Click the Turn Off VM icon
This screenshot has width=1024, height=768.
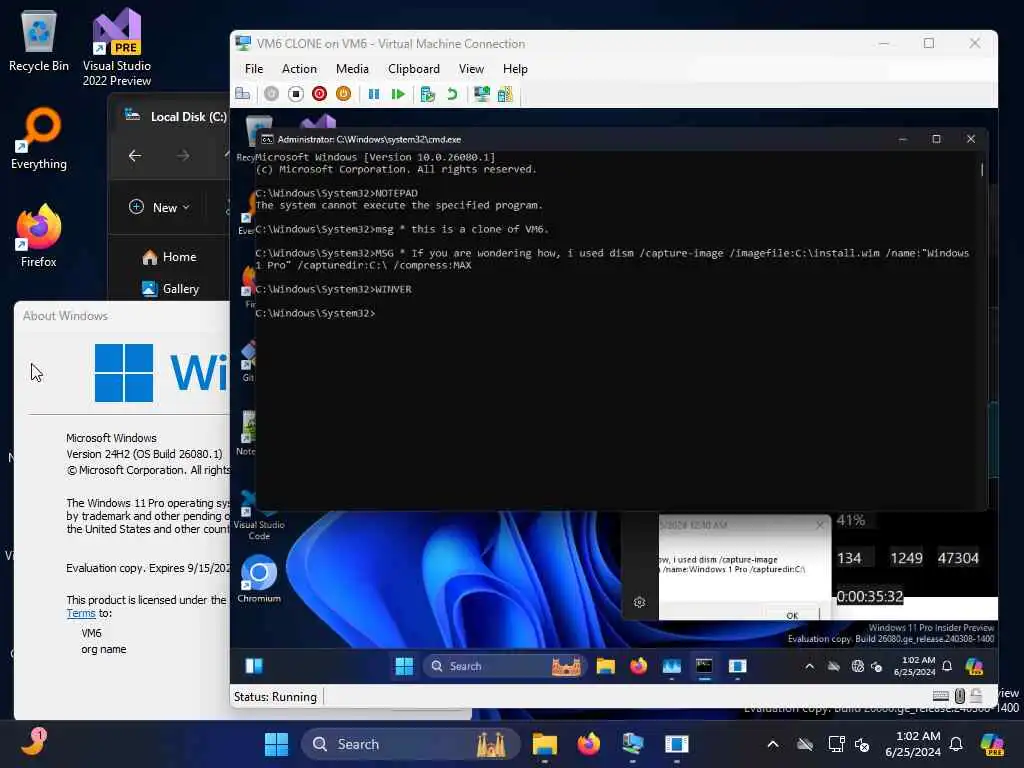pos(296,94)
